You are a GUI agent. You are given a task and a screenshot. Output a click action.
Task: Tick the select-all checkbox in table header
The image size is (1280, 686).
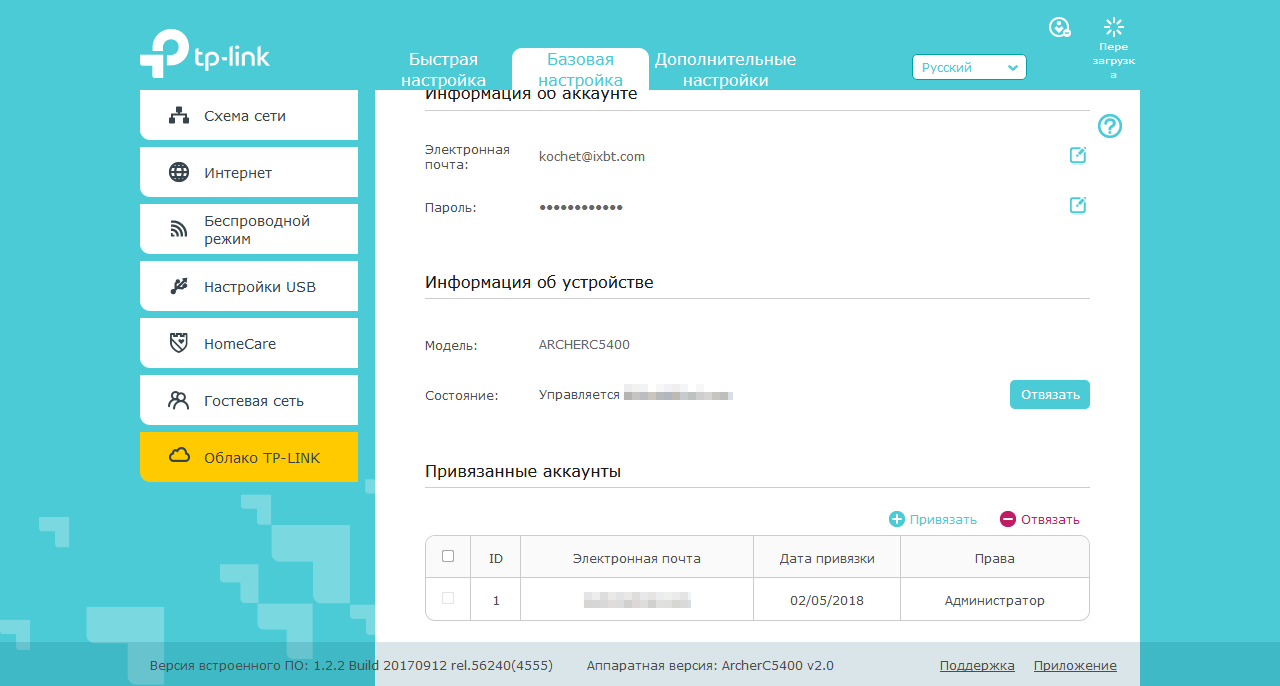click(448, 556)
